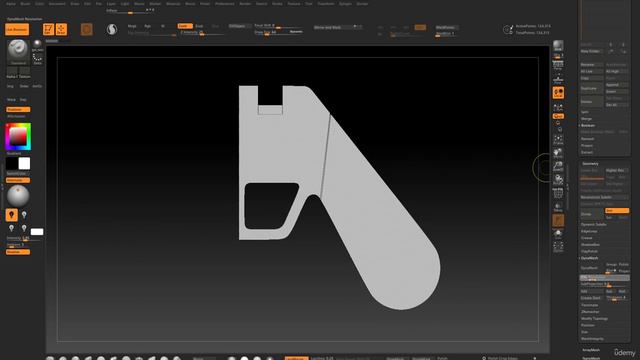Image resolution: width=640 pixels, height=360 pixels.
Task: Toggle the Live Boolean button
Action: coord(17,29)
